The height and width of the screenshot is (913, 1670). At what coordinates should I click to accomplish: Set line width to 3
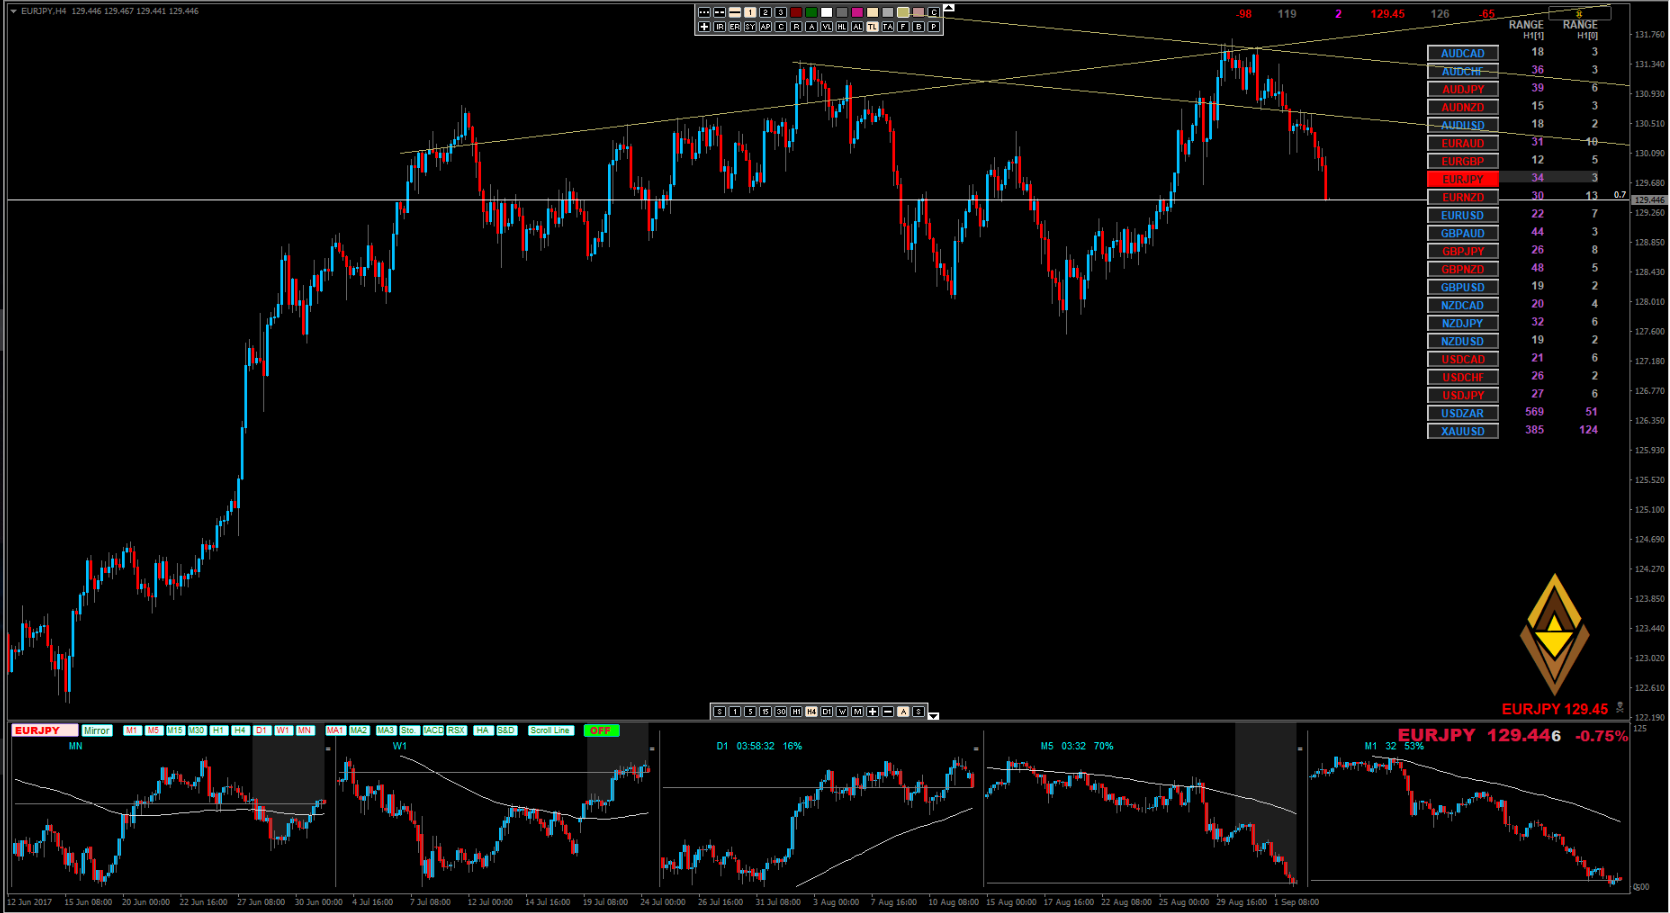tap(780, 12)
